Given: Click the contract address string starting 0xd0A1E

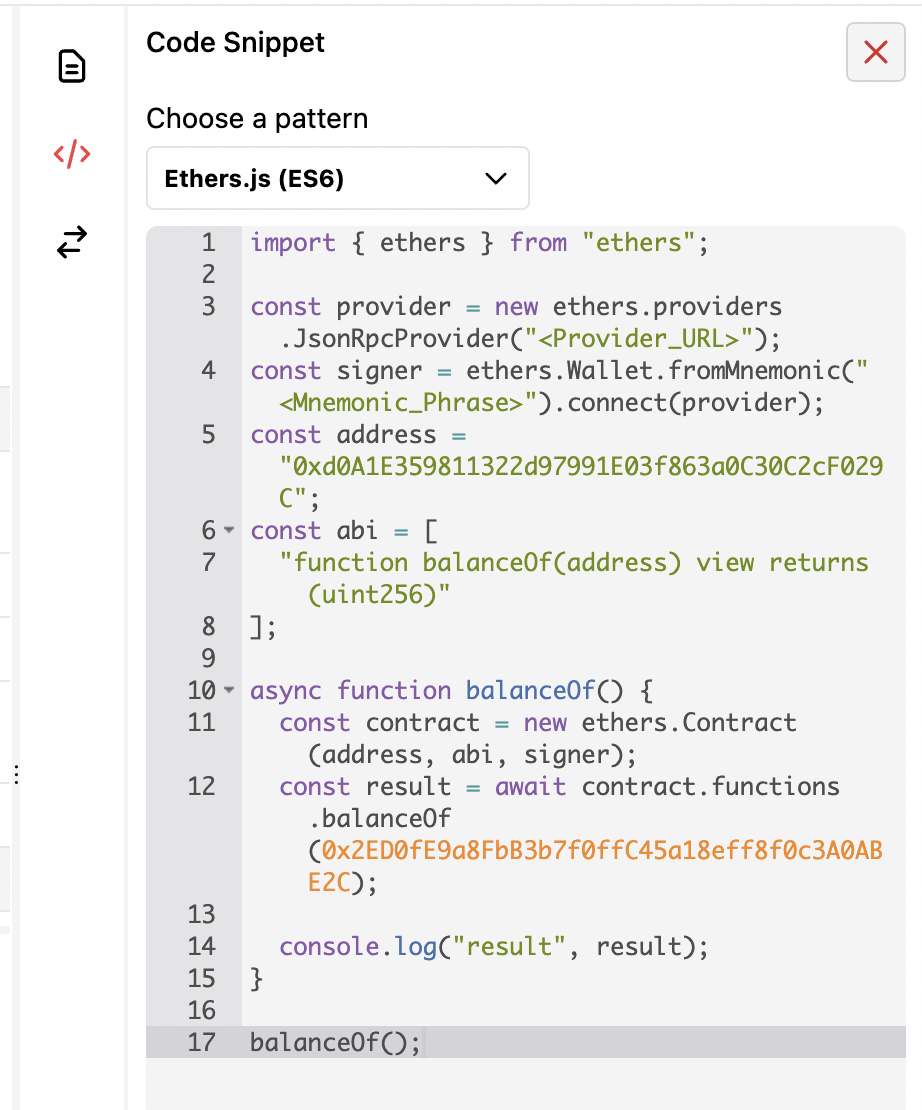Looking at the screenshot, I should click(x=581, y=482).
